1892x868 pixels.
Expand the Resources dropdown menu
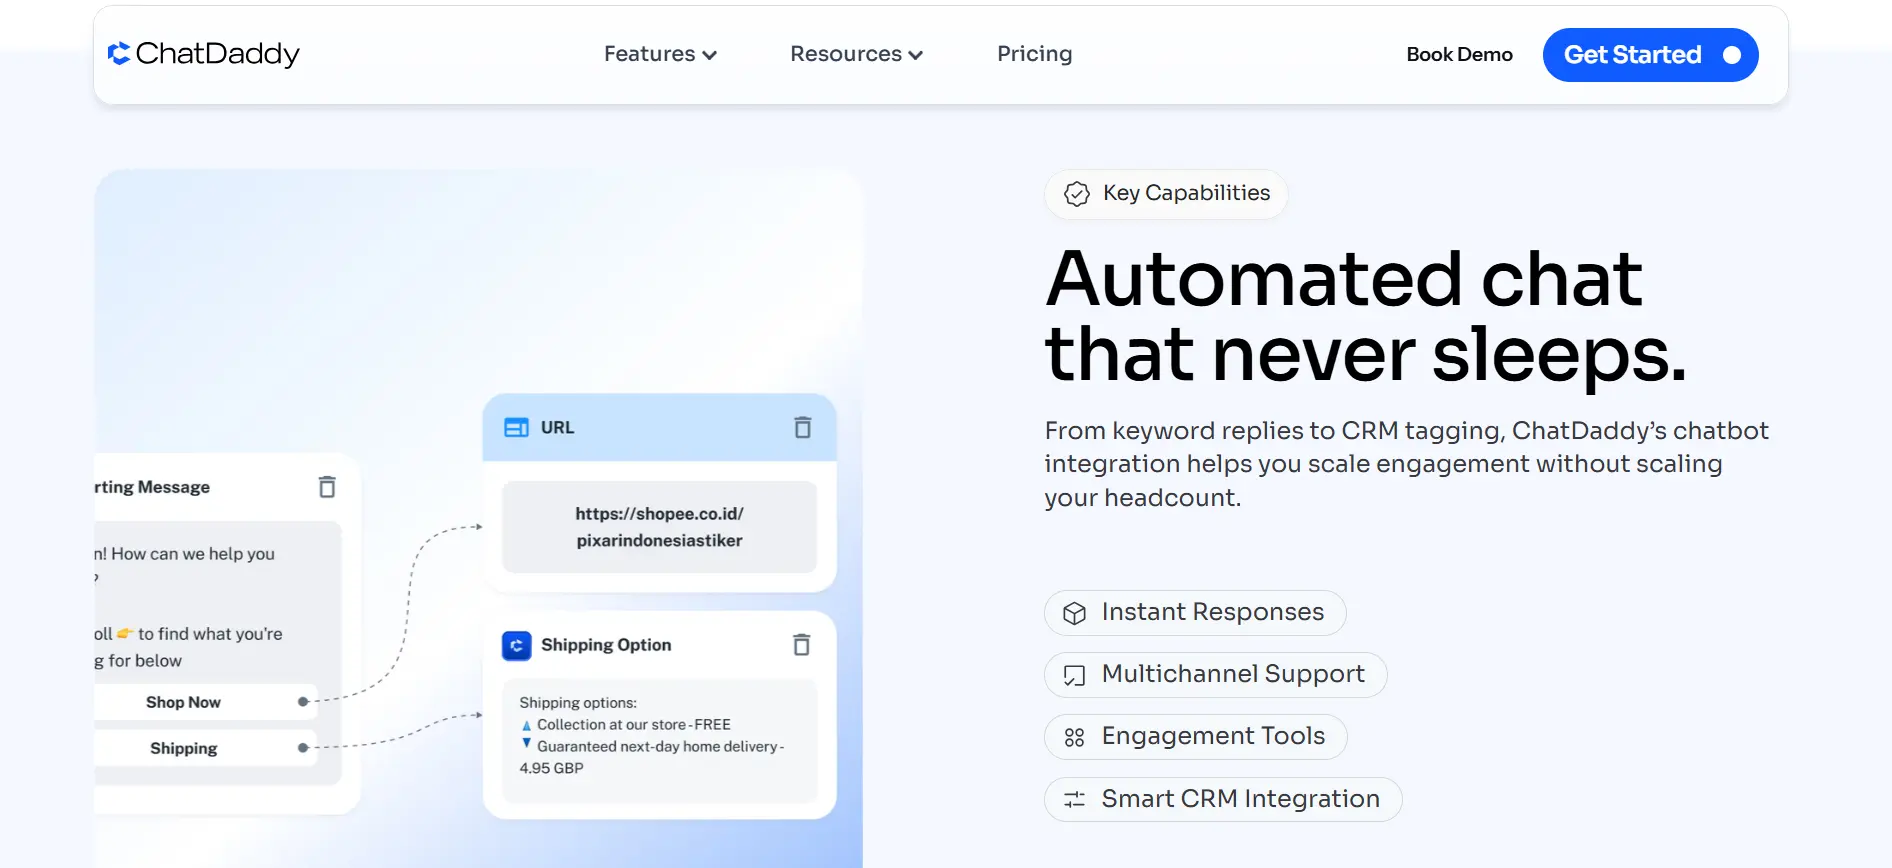click(856, 54)
